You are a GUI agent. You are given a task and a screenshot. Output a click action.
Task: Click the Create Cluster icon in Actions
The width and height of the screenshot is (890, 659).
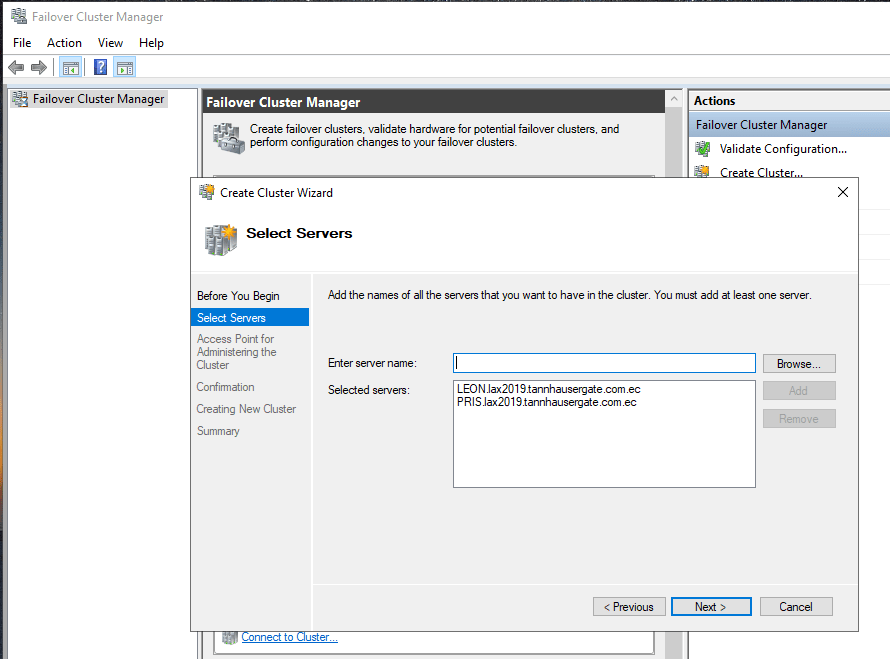703,172
